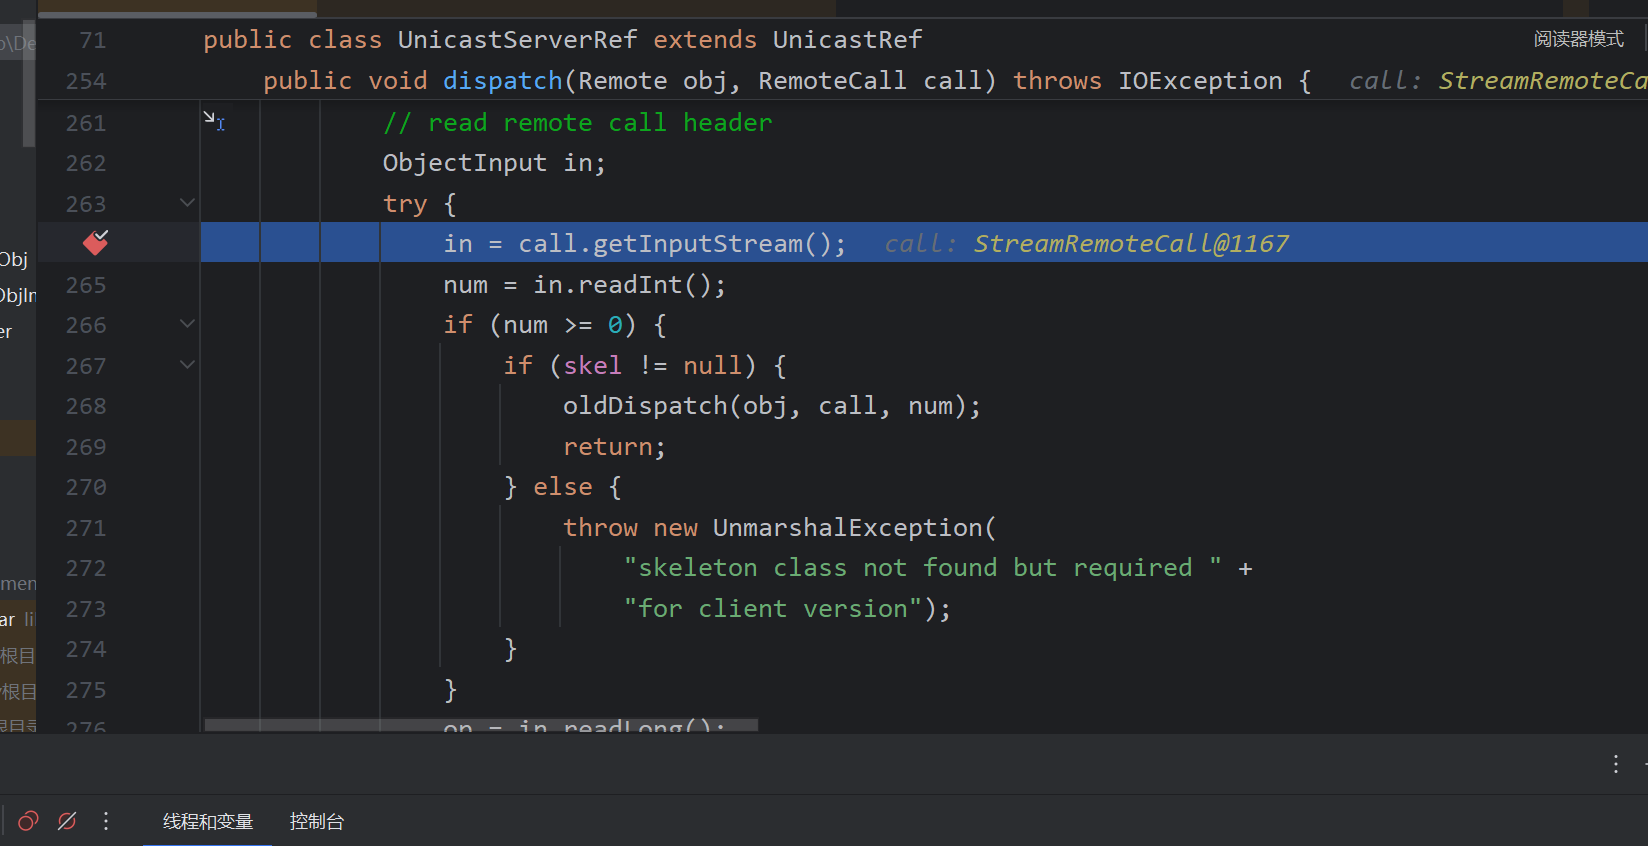Click the small arrow icon beside line 261
This screenshot has width=1648, height=846.
pyautogui.click(x=214, y=121)
